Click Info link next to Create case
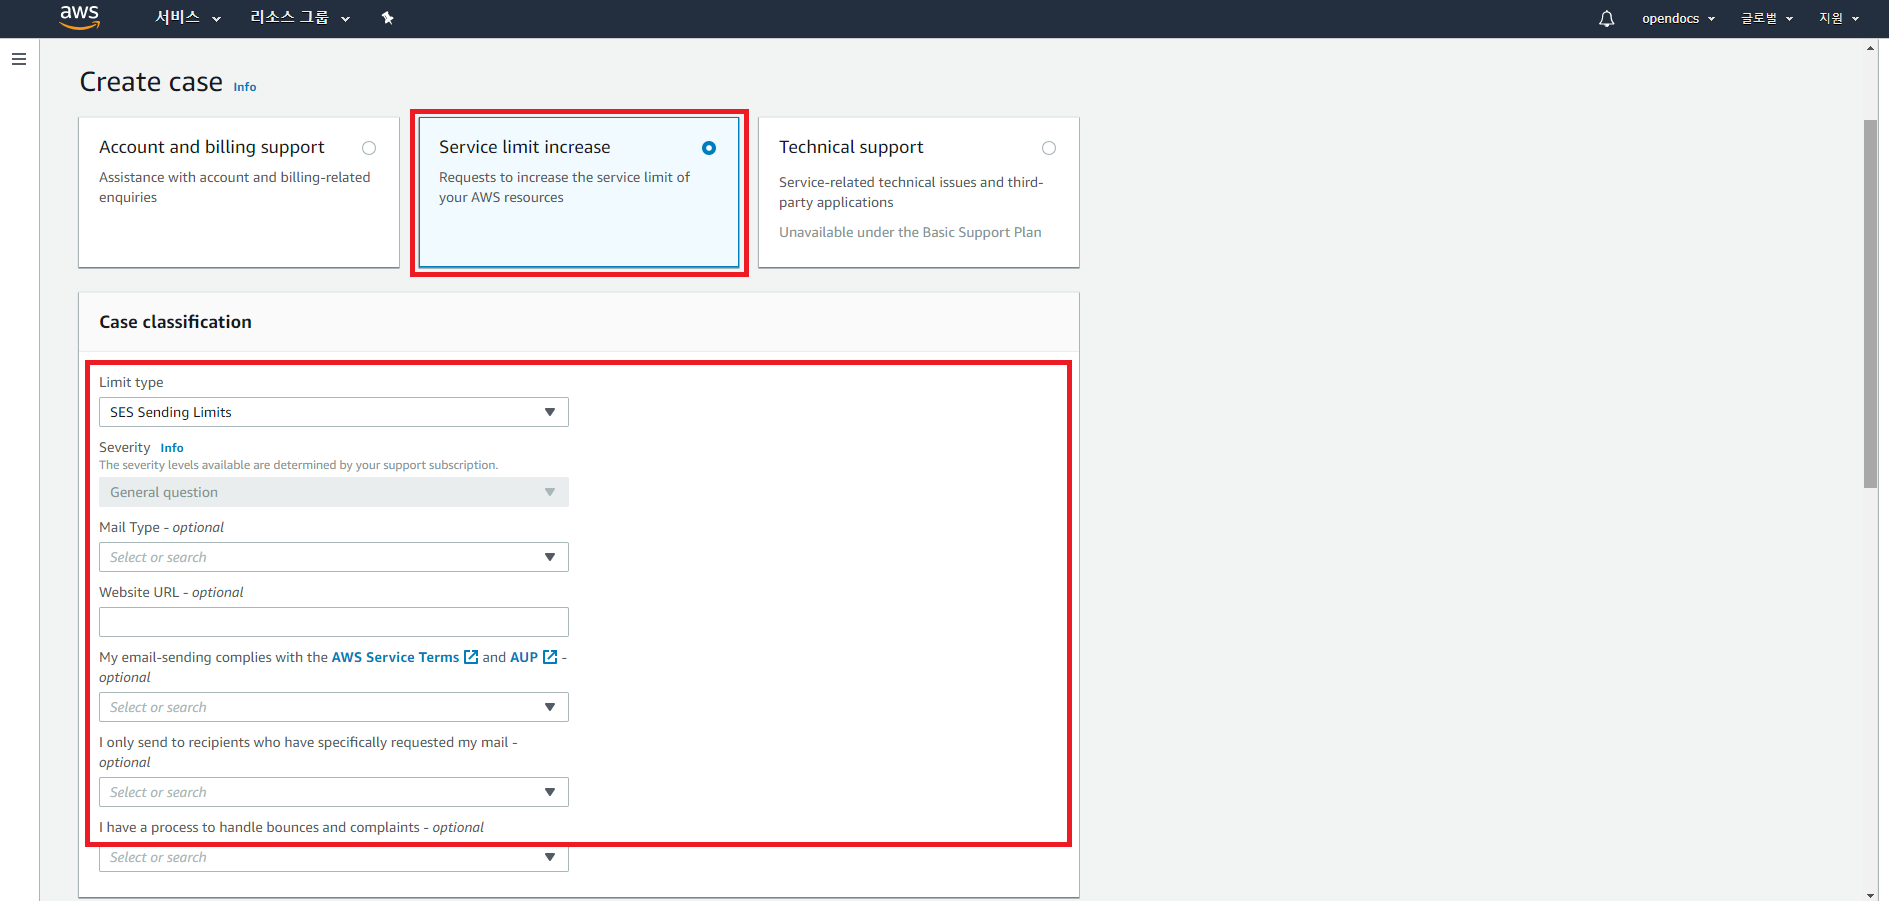Screen dimensions: 1894x901 [x=245, y=87]
